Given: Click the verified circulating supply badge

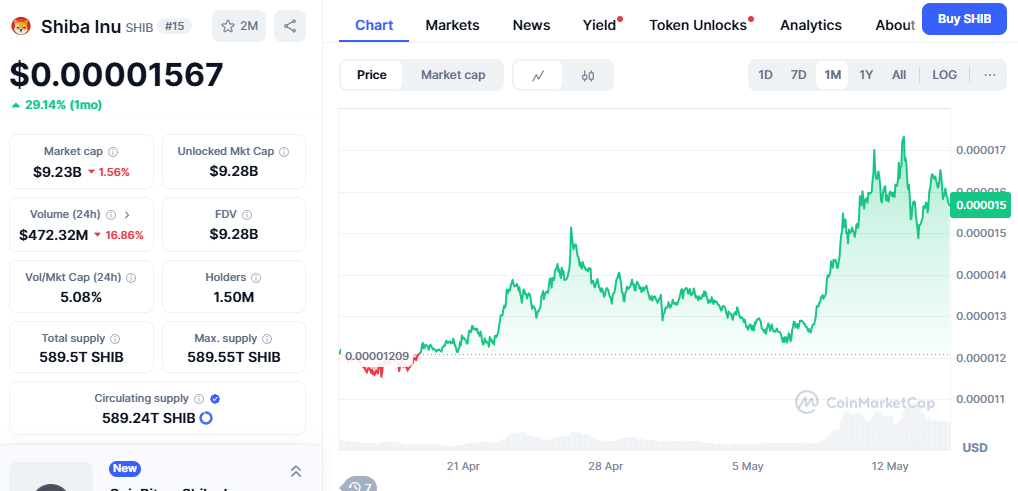Looking at the screenshot, I should click(216, 399).
